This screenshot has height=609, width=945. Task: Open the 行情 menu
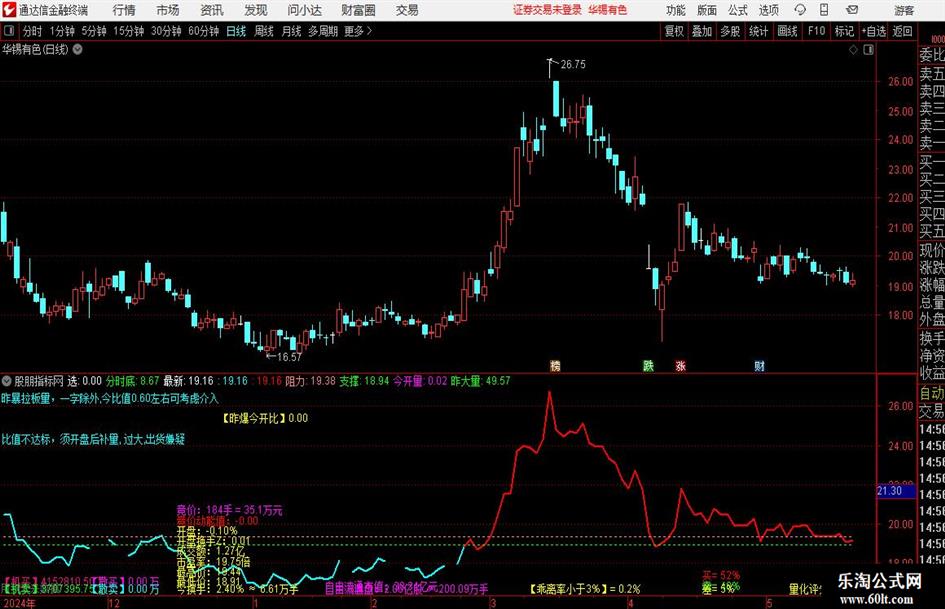pyautogui.click(x=124, y=10)
